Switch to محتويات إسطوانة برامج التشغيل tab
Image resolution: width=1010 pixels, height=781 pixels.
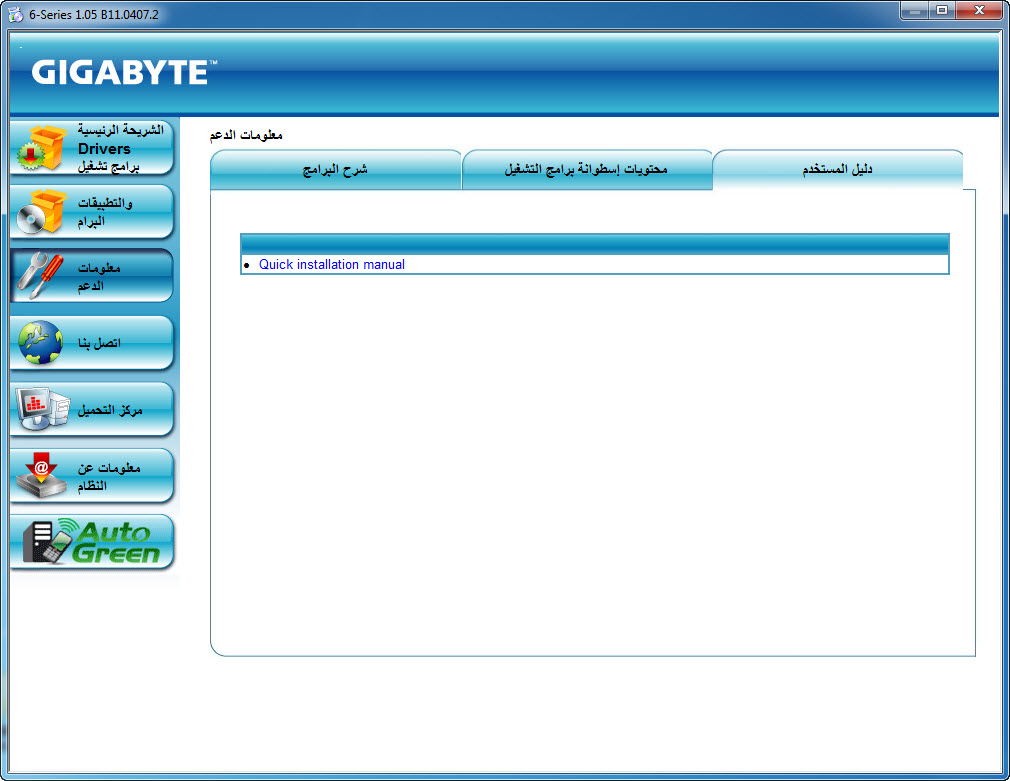point(586,169)
